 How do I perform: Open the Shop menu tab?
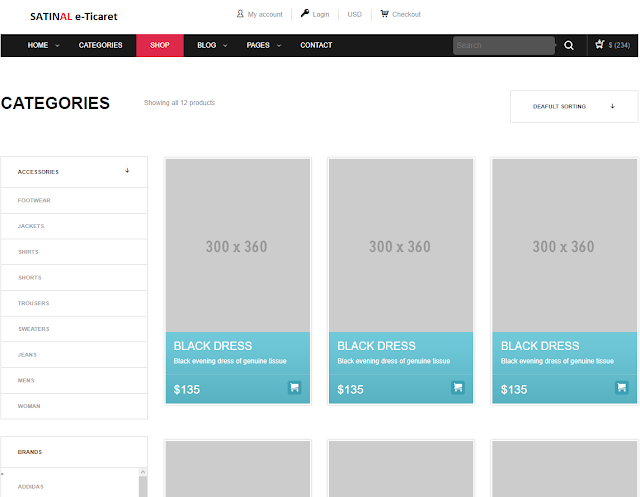point(159,45)
